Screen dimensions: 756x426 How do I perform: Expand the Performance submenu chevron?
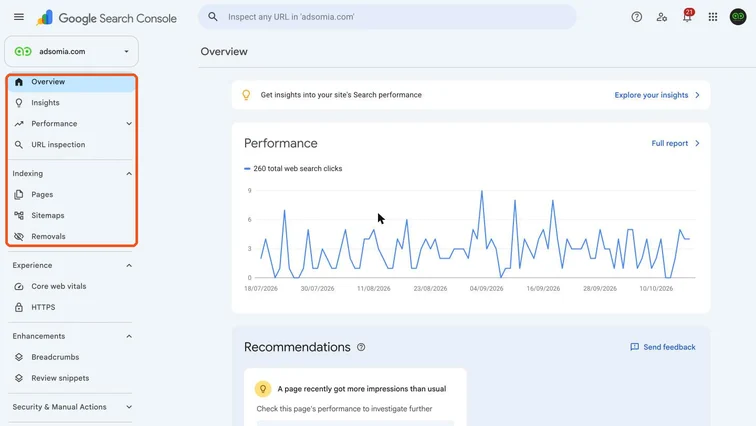point(129,124)
